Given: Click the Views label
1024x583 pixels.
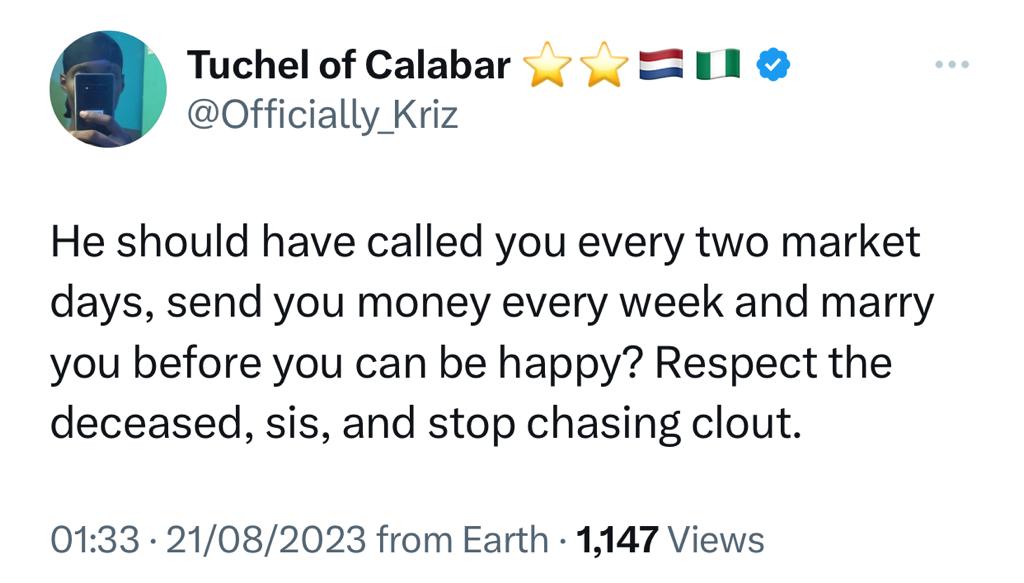Looking at the screenshot, I should [716, 540].
